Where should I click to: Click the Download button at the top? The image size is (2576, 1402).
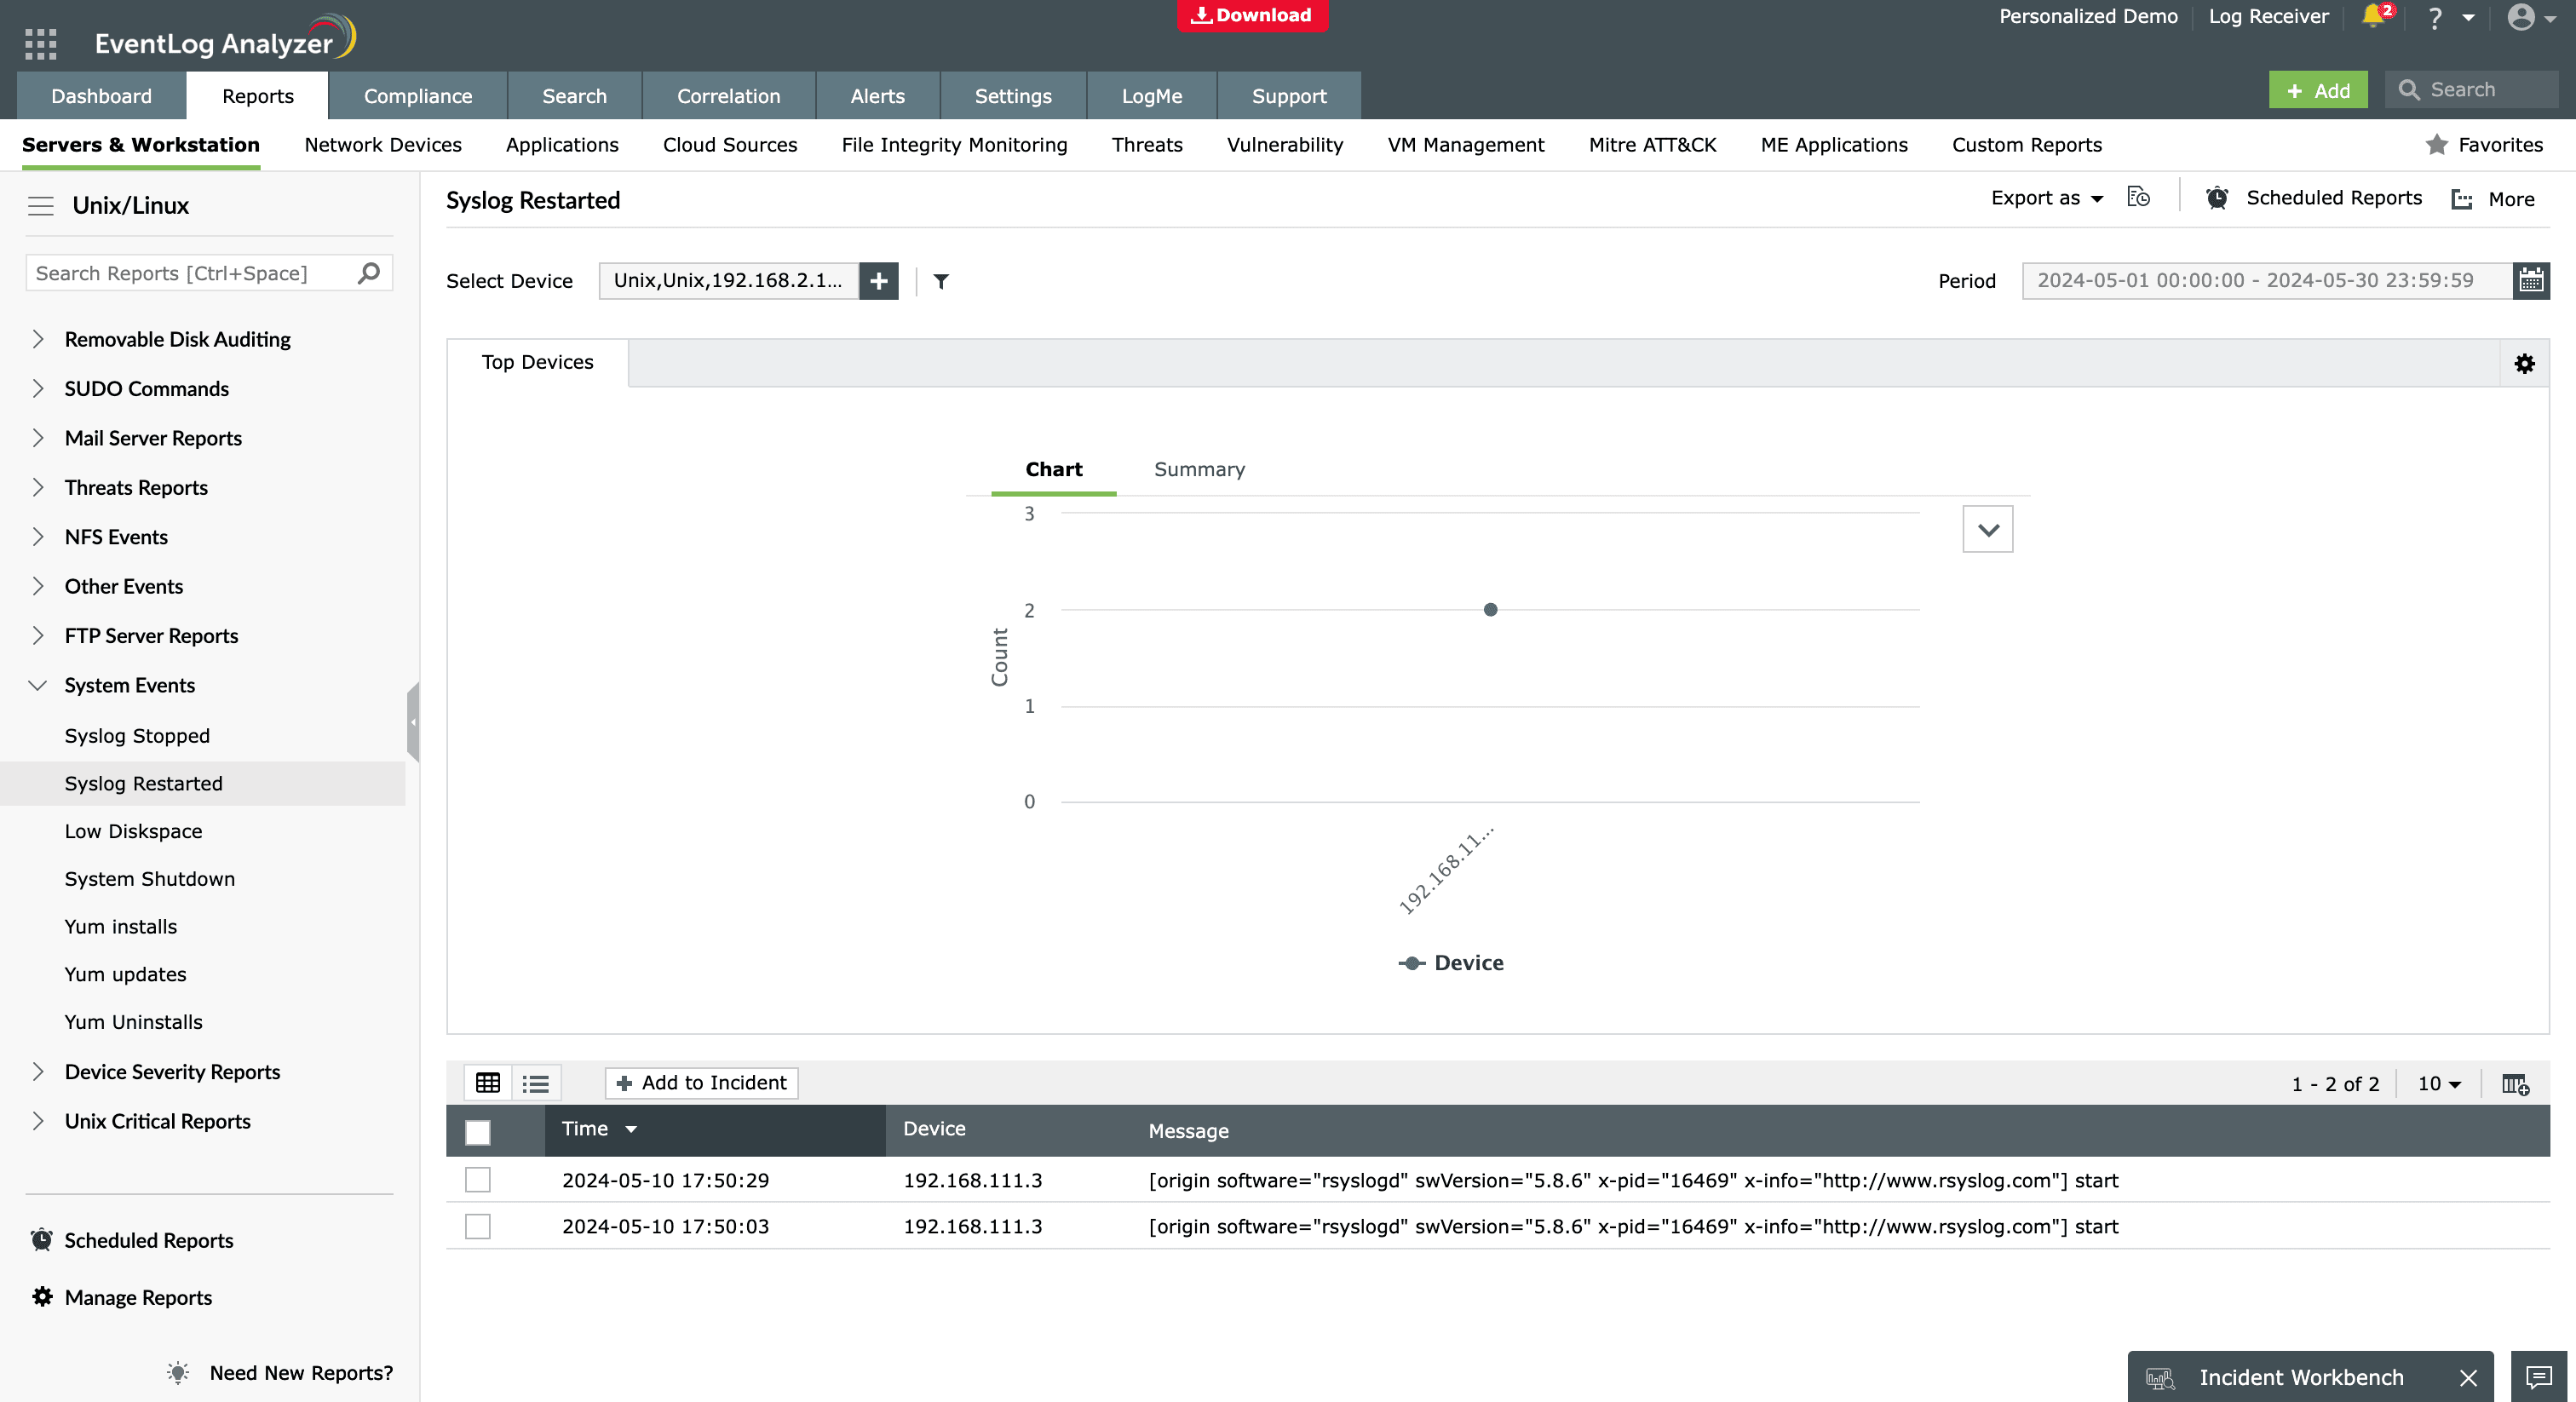[1252, 15]
